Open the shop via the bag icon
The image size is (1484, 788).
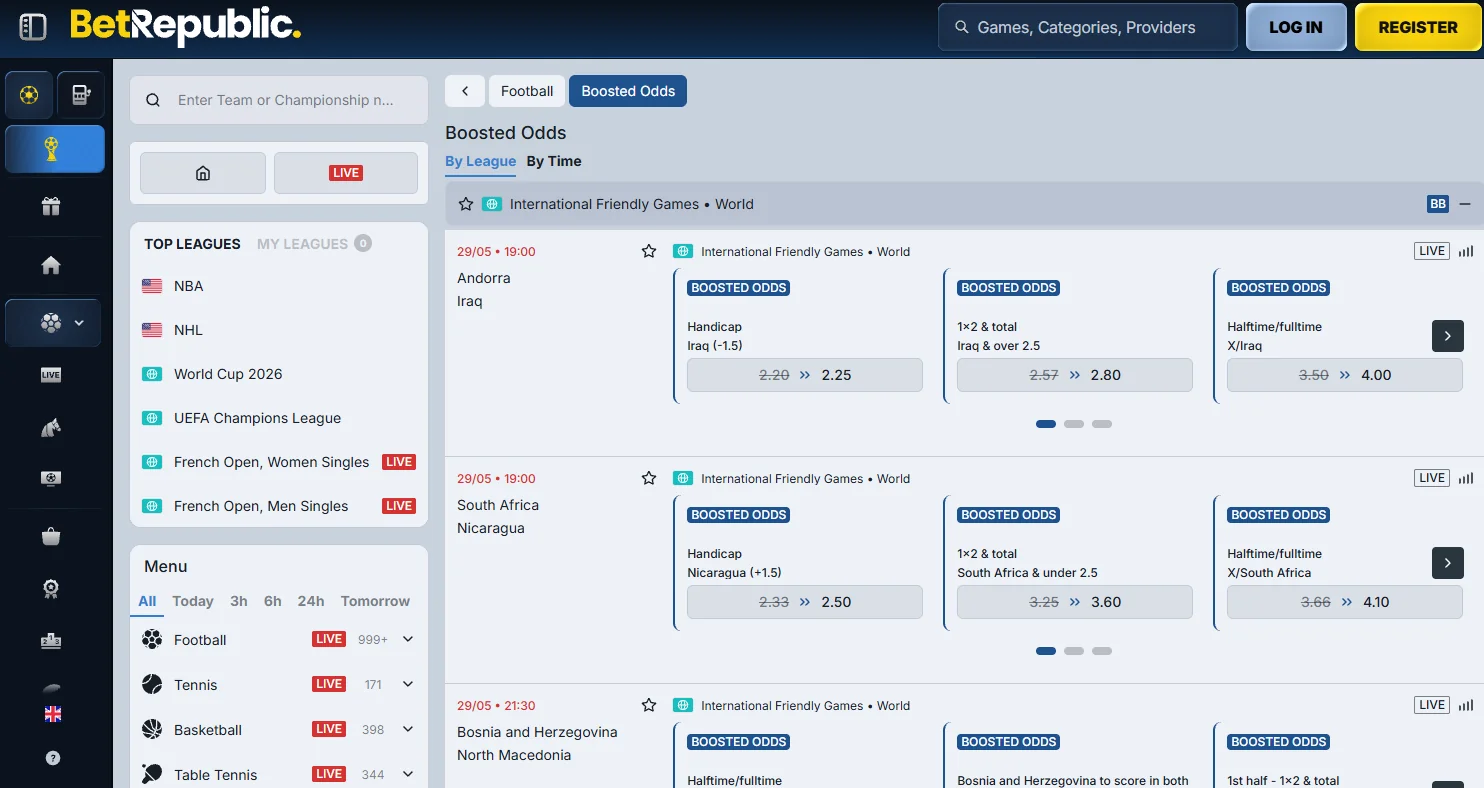[x=51, y=537]
